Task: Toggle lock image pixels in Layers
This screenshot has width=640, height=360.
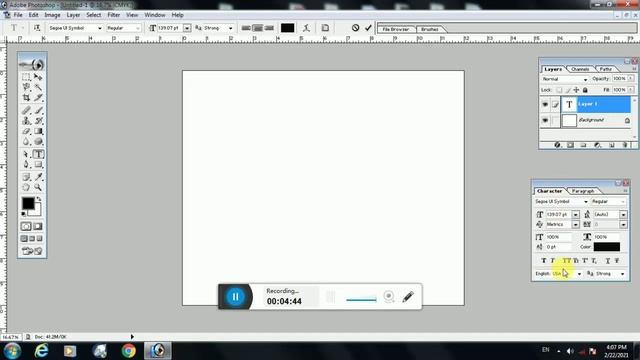Action: click(568, 90)
